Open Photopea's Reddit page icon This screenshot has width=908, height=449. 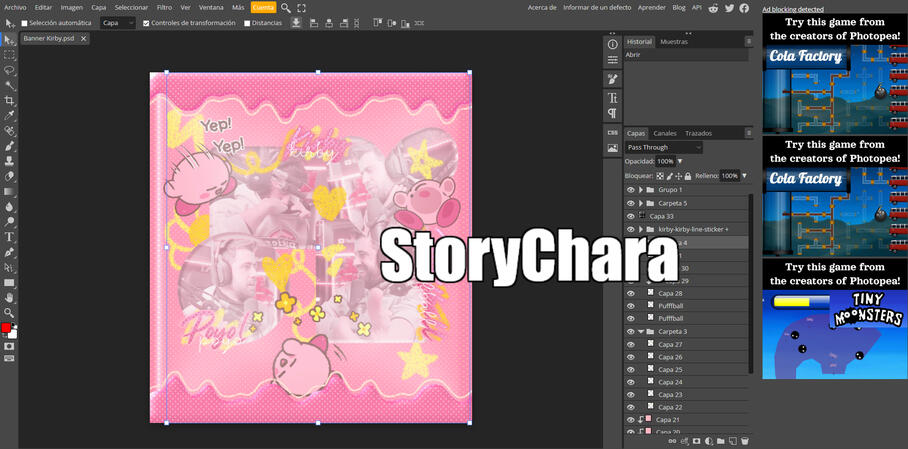[713, 7]
